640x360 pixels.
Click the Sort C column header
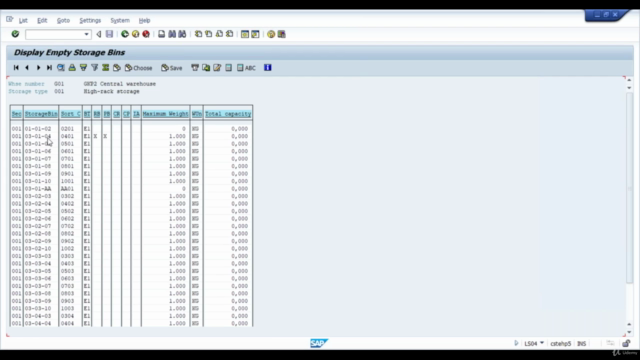tap(71, 114)
